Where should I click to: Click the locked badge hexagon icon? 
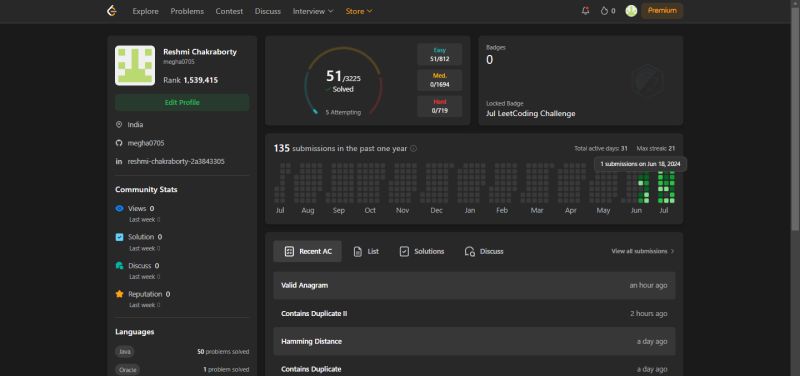coord(647,81)
